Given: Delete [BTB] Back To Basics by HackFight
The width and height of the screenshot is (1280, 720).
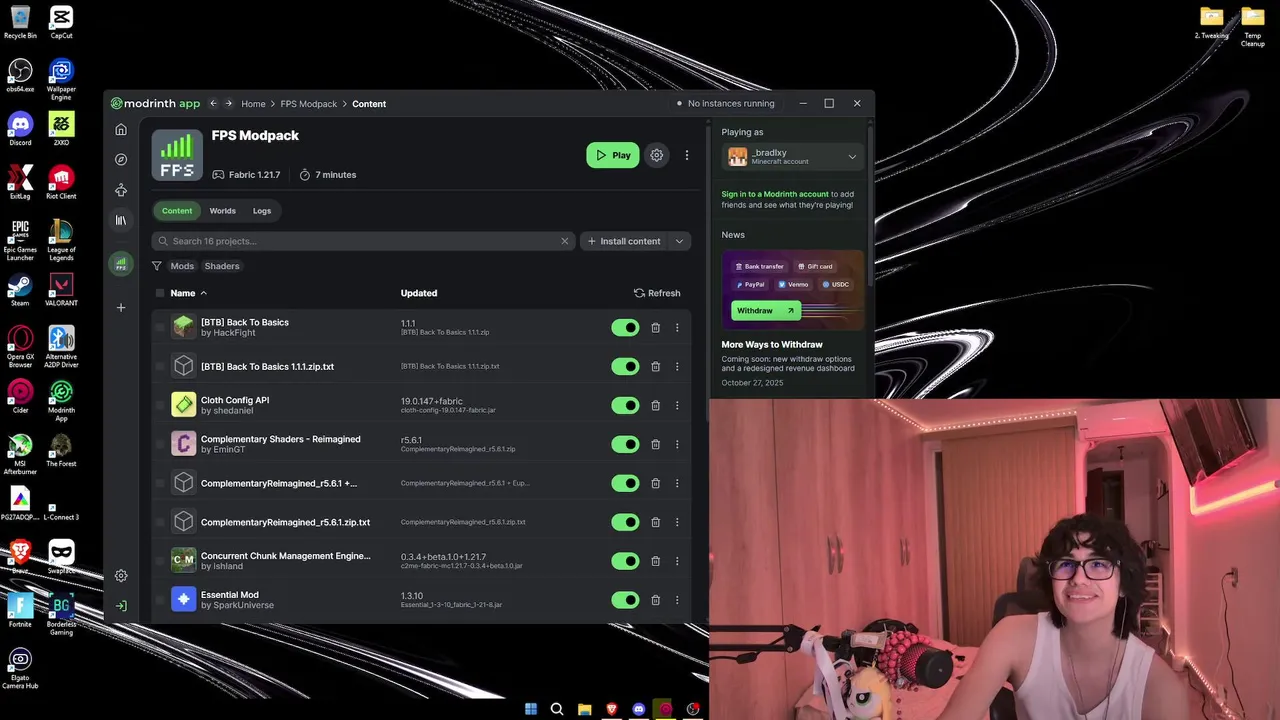Looking at the screenshot, I should point(655,327).
